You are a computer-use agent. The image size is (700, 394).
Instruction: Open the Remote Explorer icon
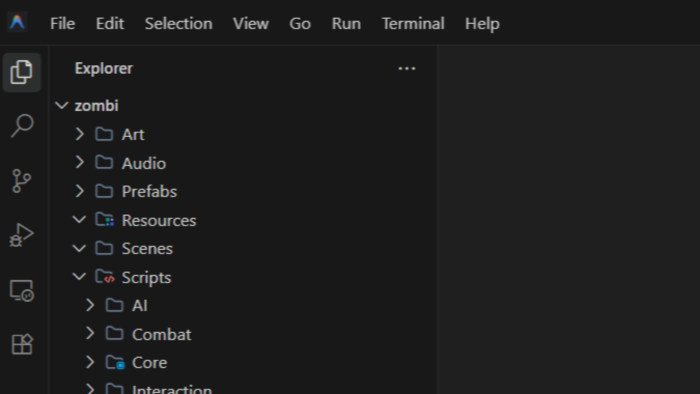[x=21, y=290]
